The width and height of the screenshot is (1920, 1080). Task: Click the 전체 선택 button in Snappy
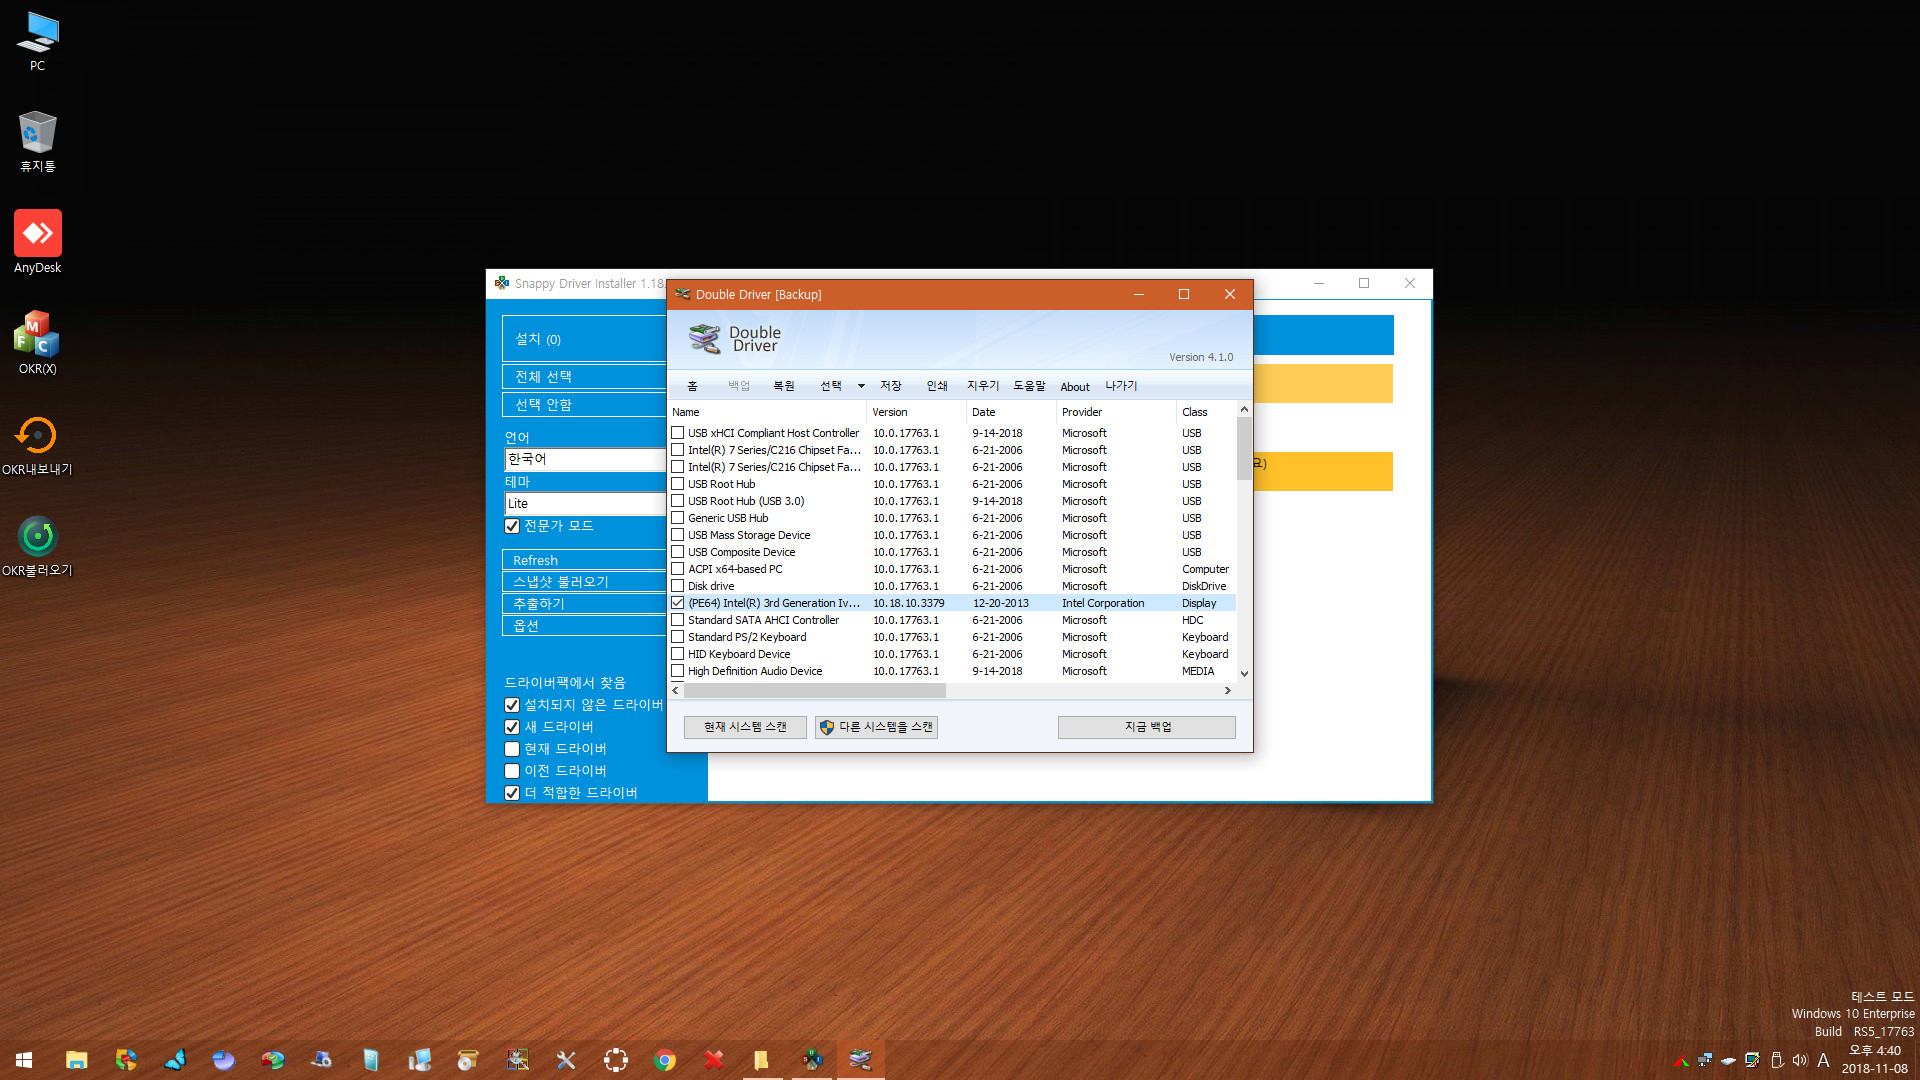point(584,377)
